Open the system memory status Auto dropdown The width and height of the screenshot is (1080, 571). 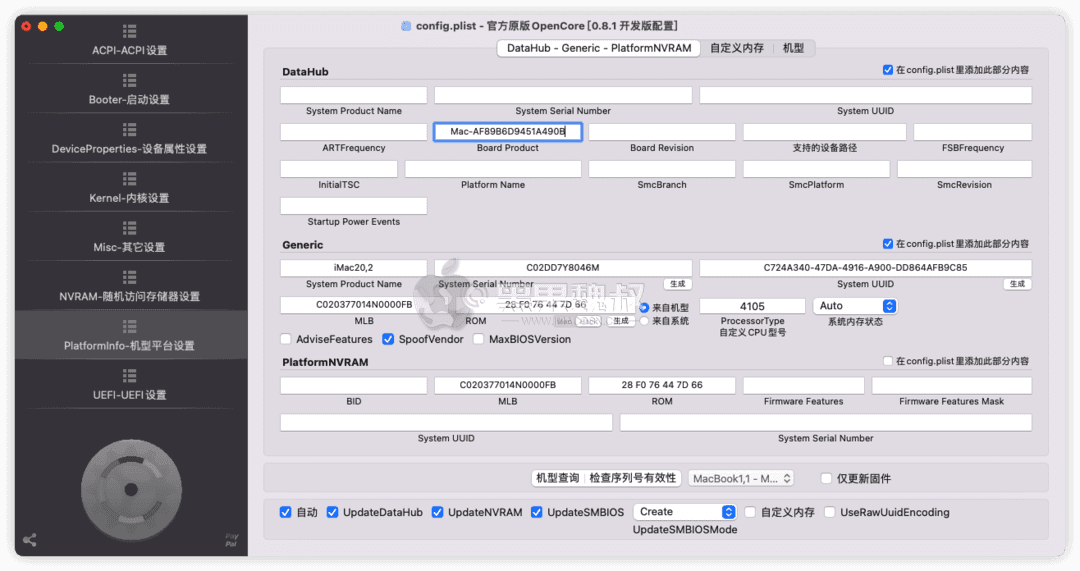[x=855, y=306]
